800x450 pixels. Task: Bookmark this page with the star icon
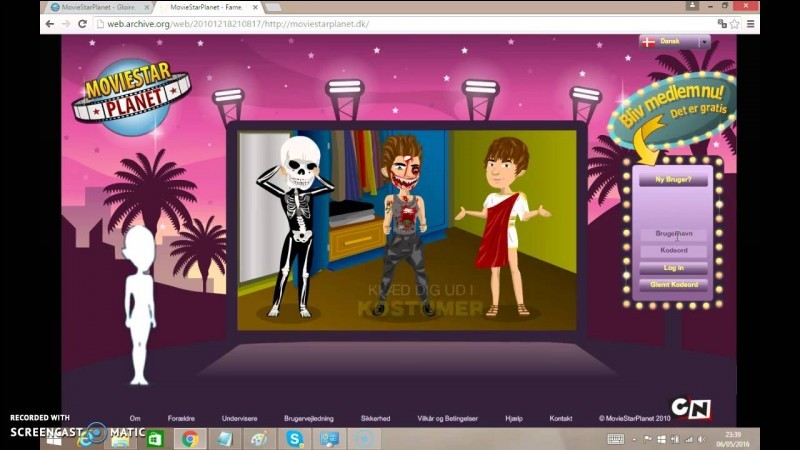(x=734, y=24)
